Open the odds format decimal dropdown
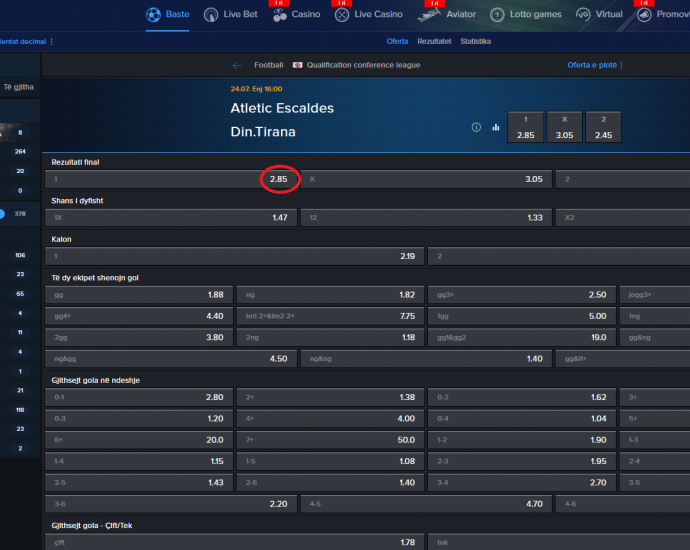The image size is (690, 550). [26, 41]
